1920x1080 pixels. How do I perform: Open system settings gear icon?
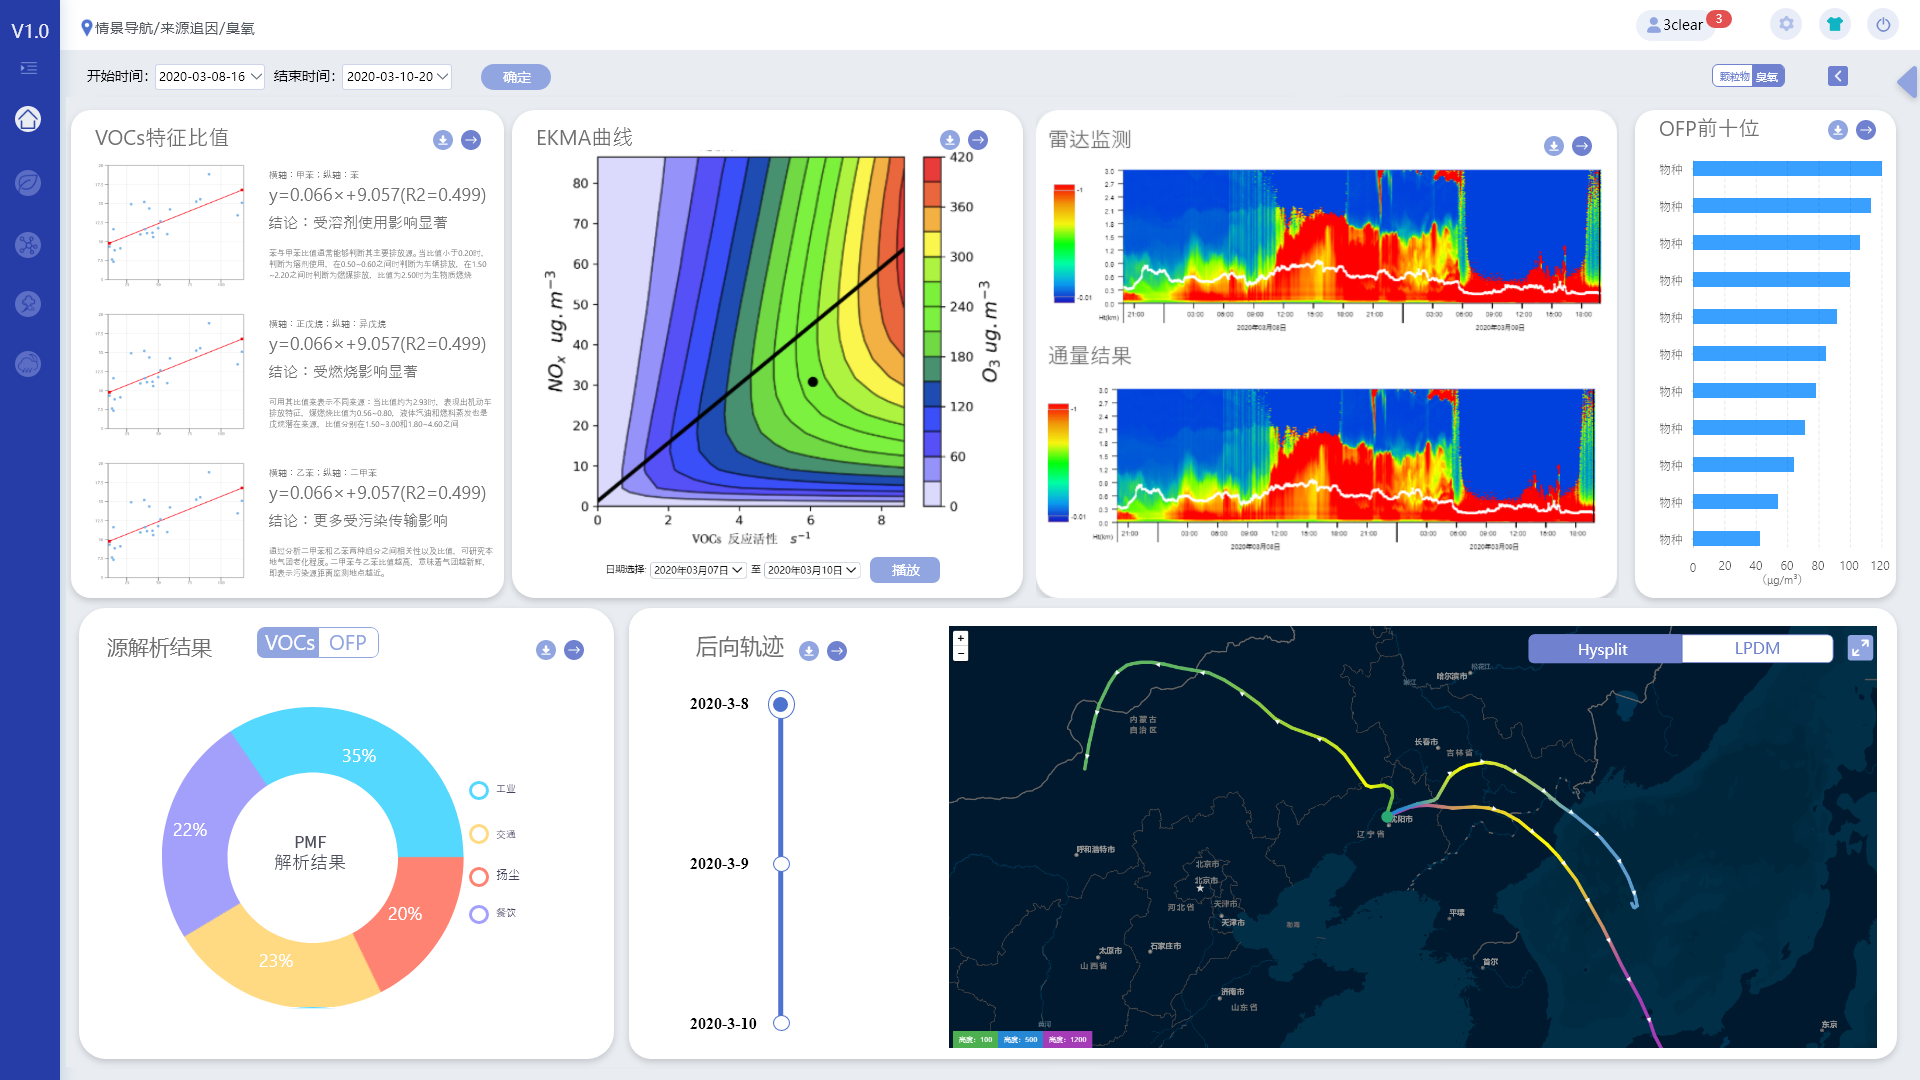pyautogui.click(x=1786, y=24)
